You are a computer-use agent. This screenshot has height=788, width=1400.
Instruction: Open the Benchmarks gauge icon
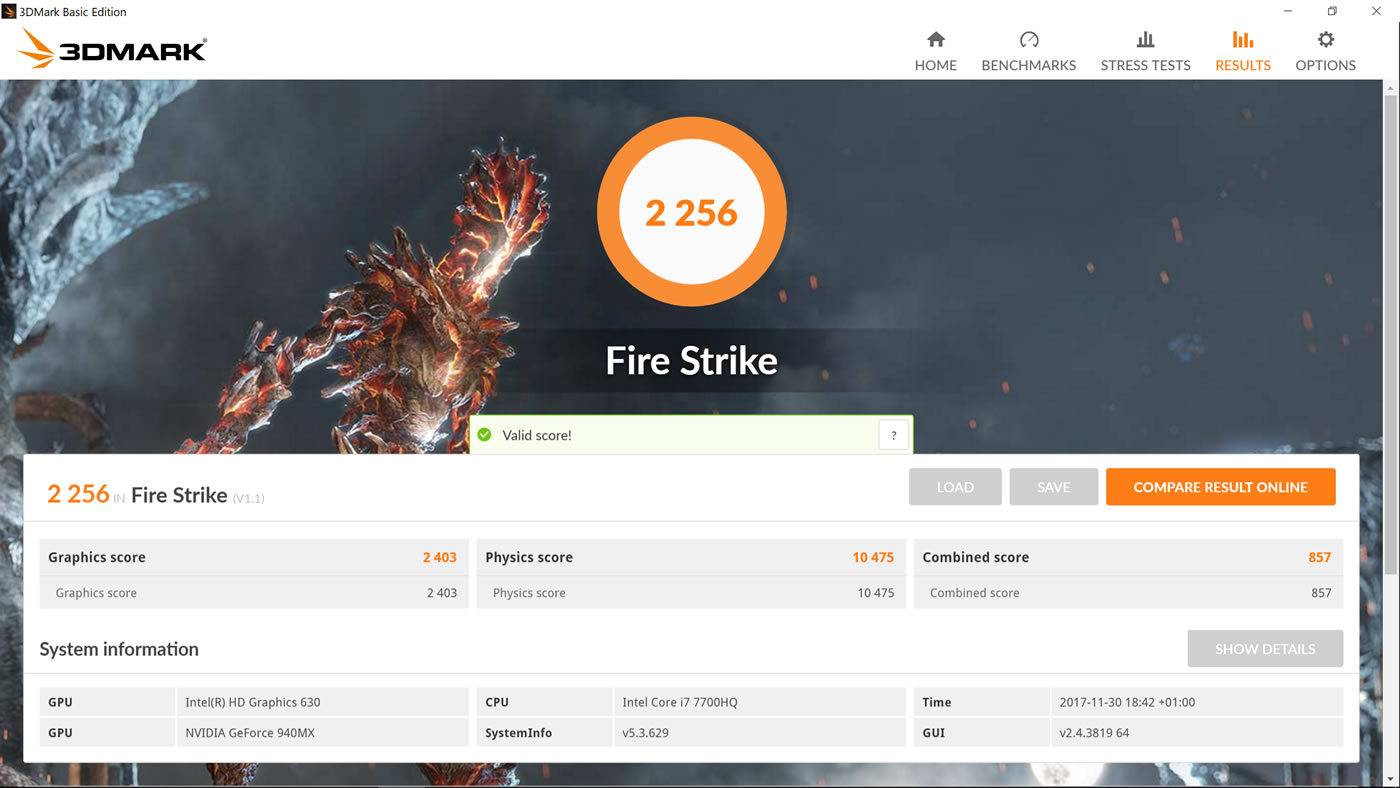[x=1029, y=40]
